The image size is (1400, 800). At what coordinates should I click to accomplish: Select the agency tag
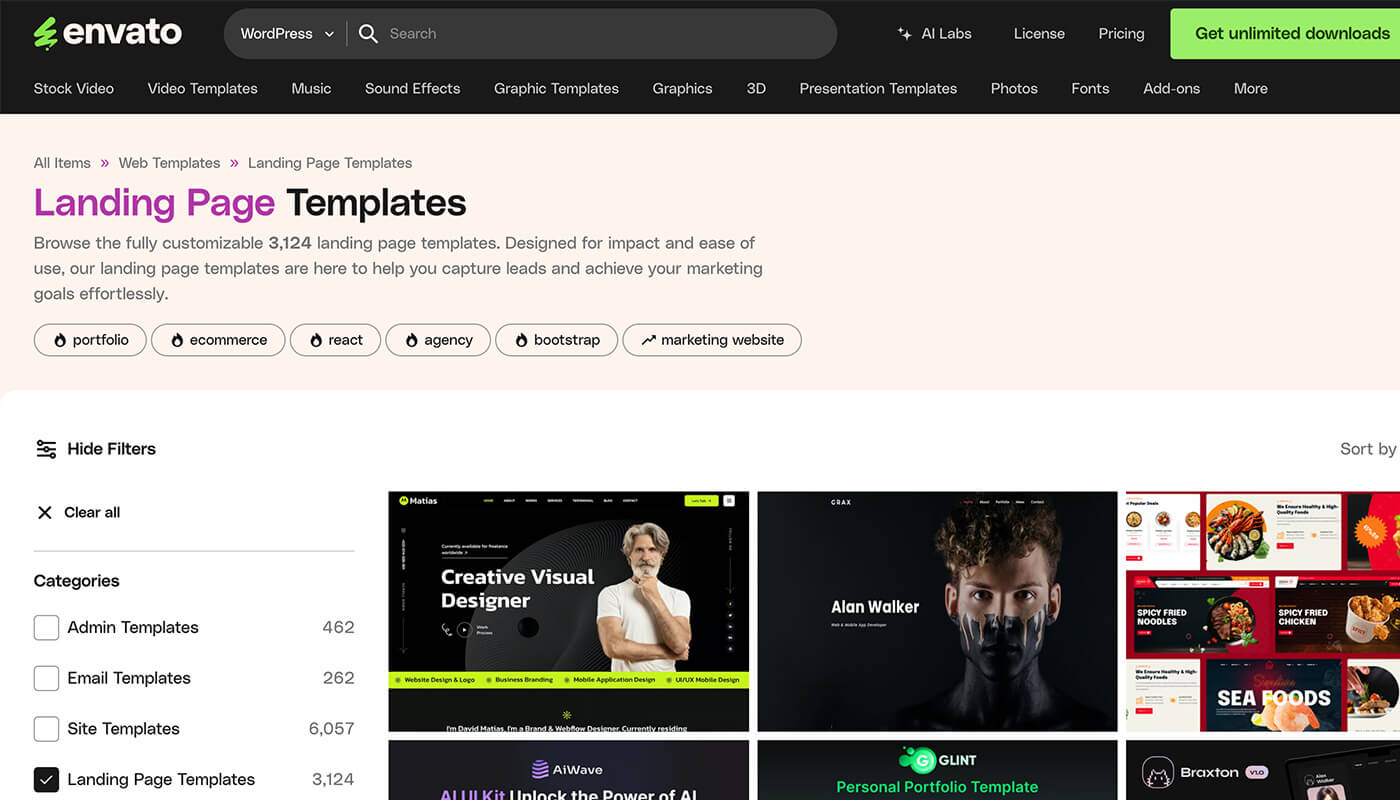(438, 340)
